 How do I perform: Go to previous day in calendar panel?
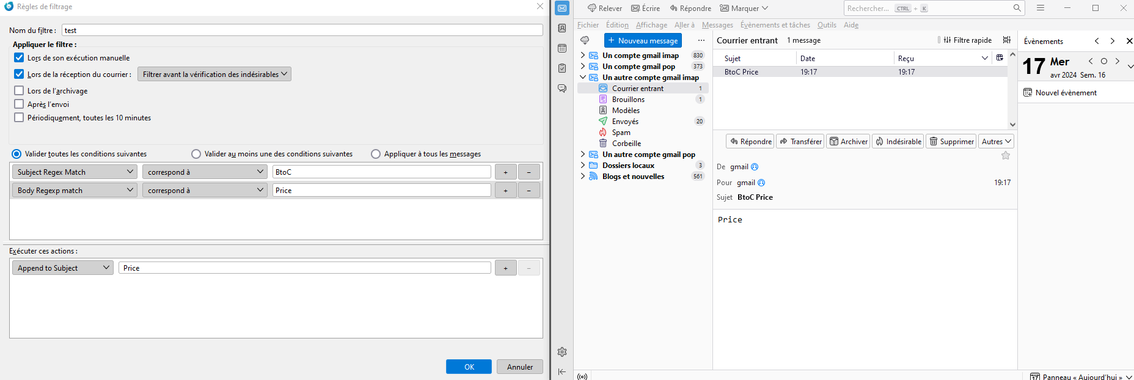tap(1091, 62)
